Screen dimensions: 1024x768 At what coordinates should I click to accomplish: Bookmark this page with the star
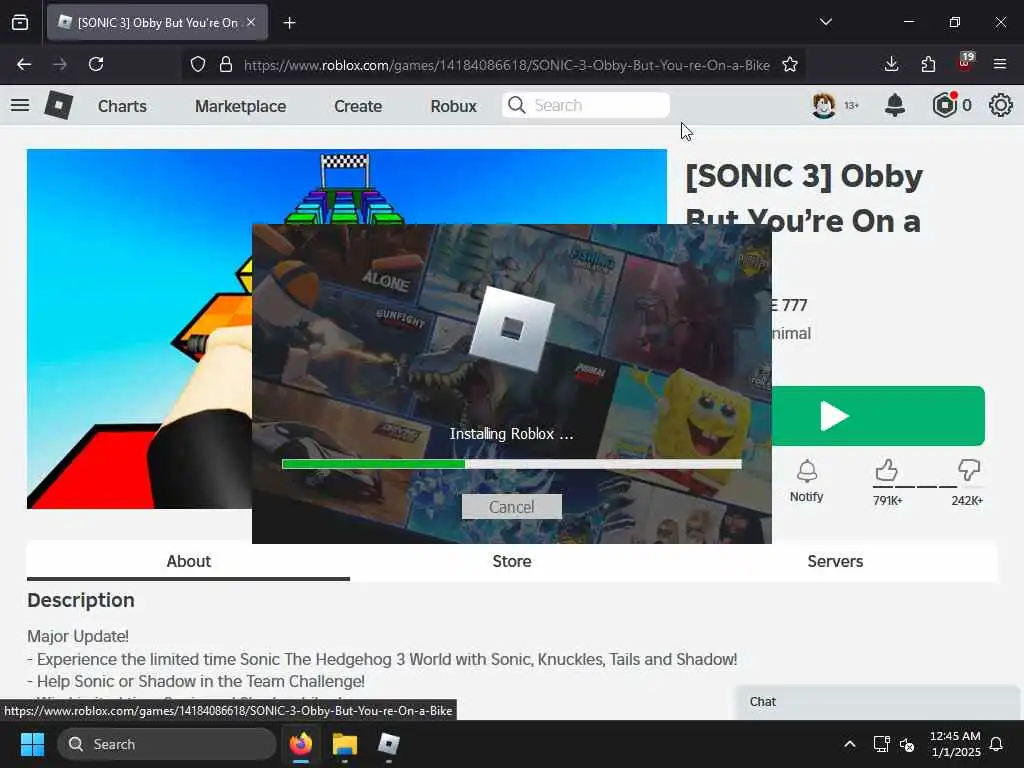(790, 64)
